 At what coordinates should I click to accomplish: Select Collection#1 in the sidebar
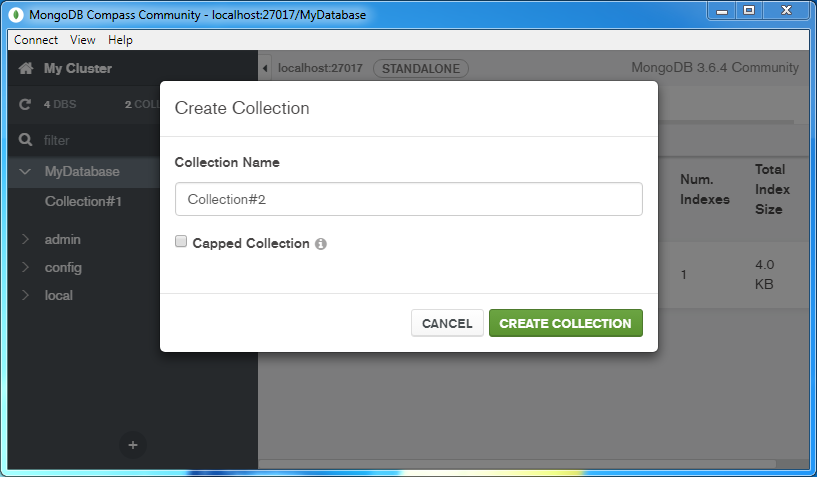[x=83, y=201]
